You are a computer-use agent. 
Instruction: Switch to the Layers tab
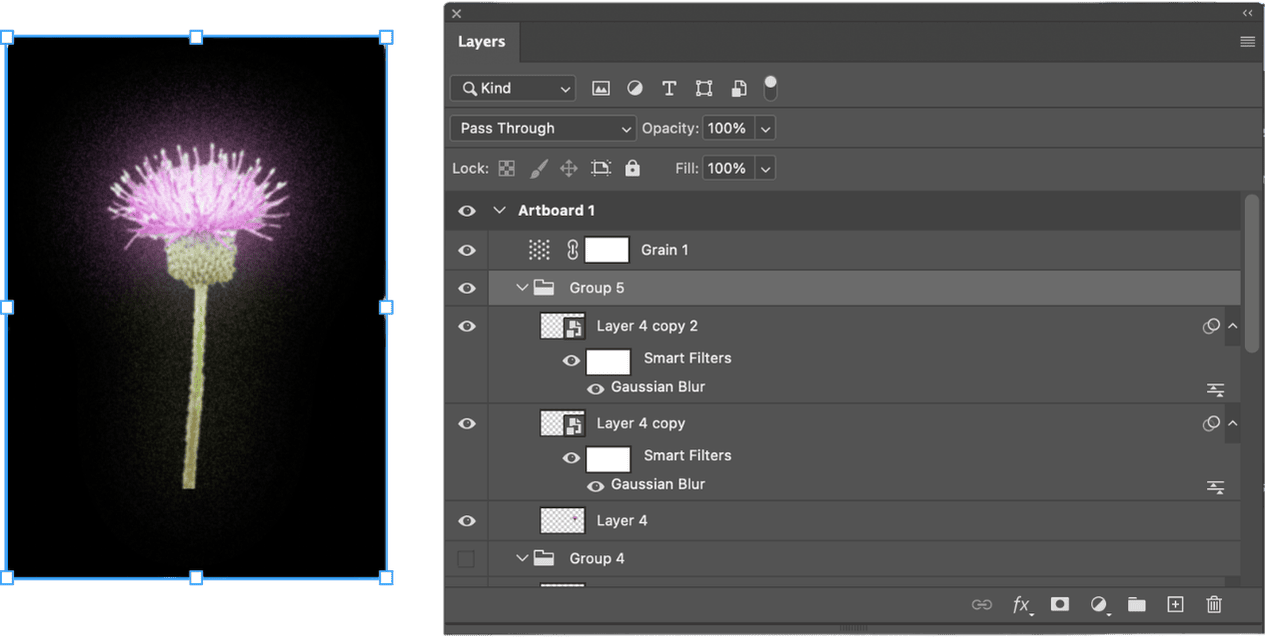(x=481, y=42)
